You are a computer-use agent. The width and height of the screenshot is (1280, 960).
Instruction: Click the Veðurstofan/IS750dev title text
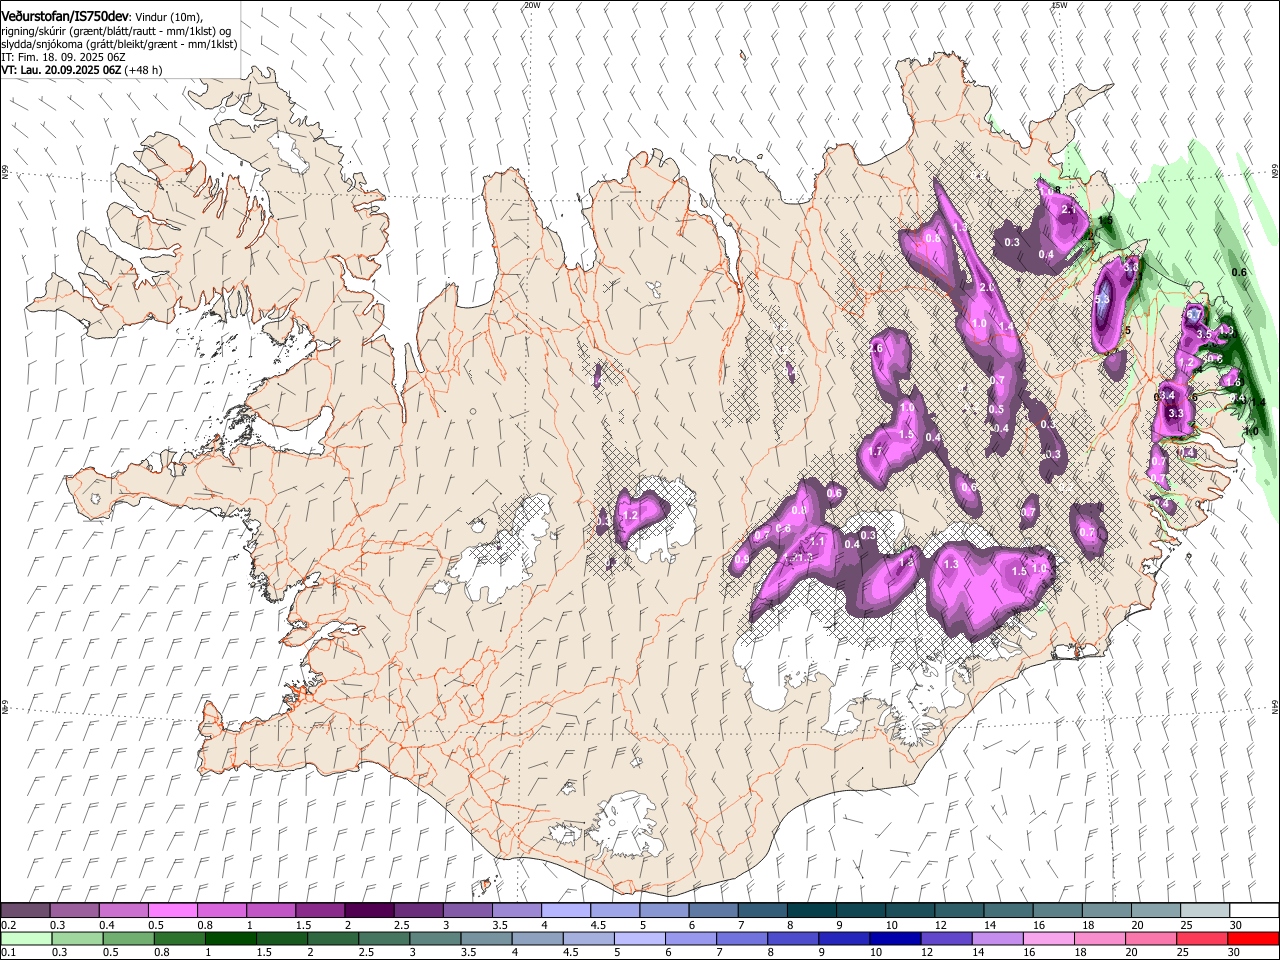tap(65, 17)
